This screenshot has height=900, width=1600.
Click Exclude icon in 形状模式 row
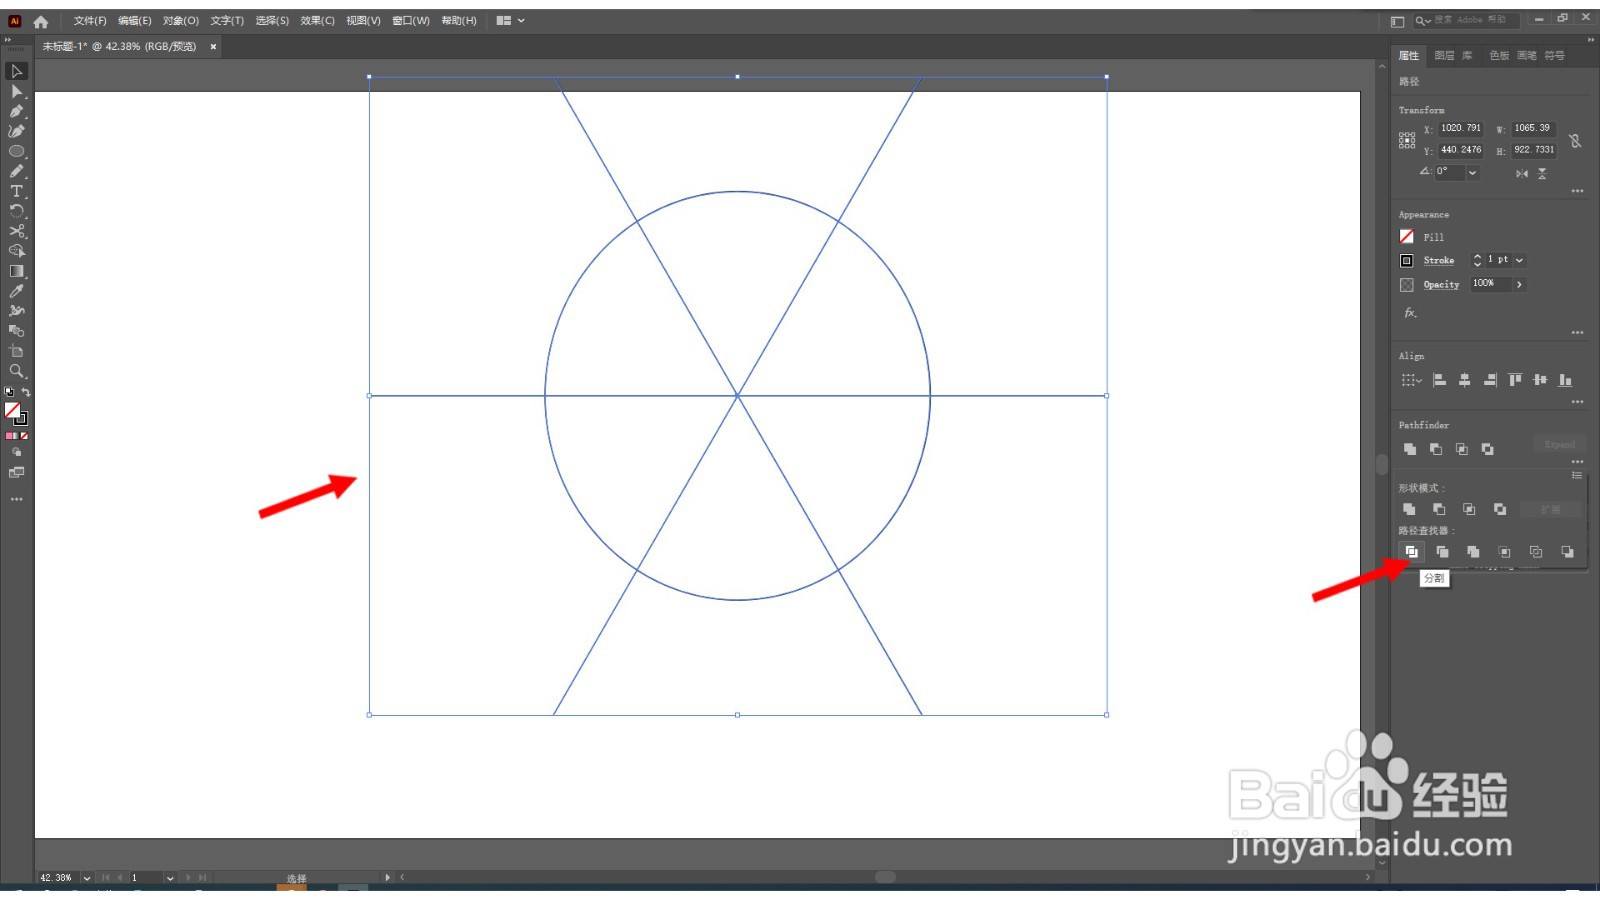[1500, 509]
